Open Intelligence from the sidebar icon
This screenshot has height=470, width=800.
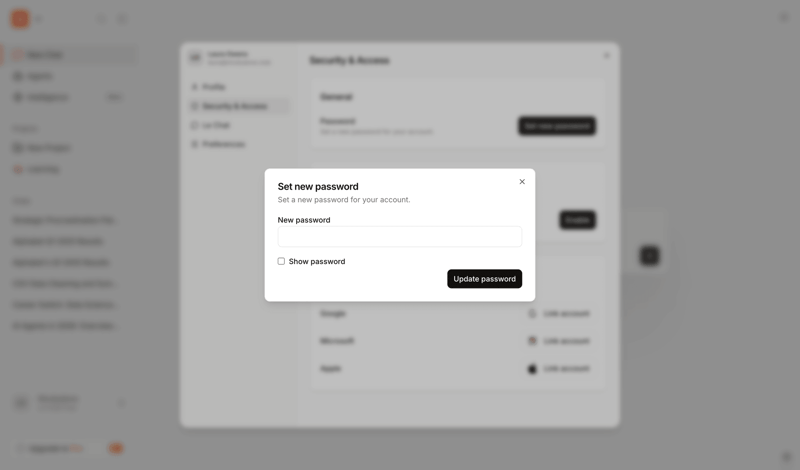pyautogui.click(x=18, y=97)
